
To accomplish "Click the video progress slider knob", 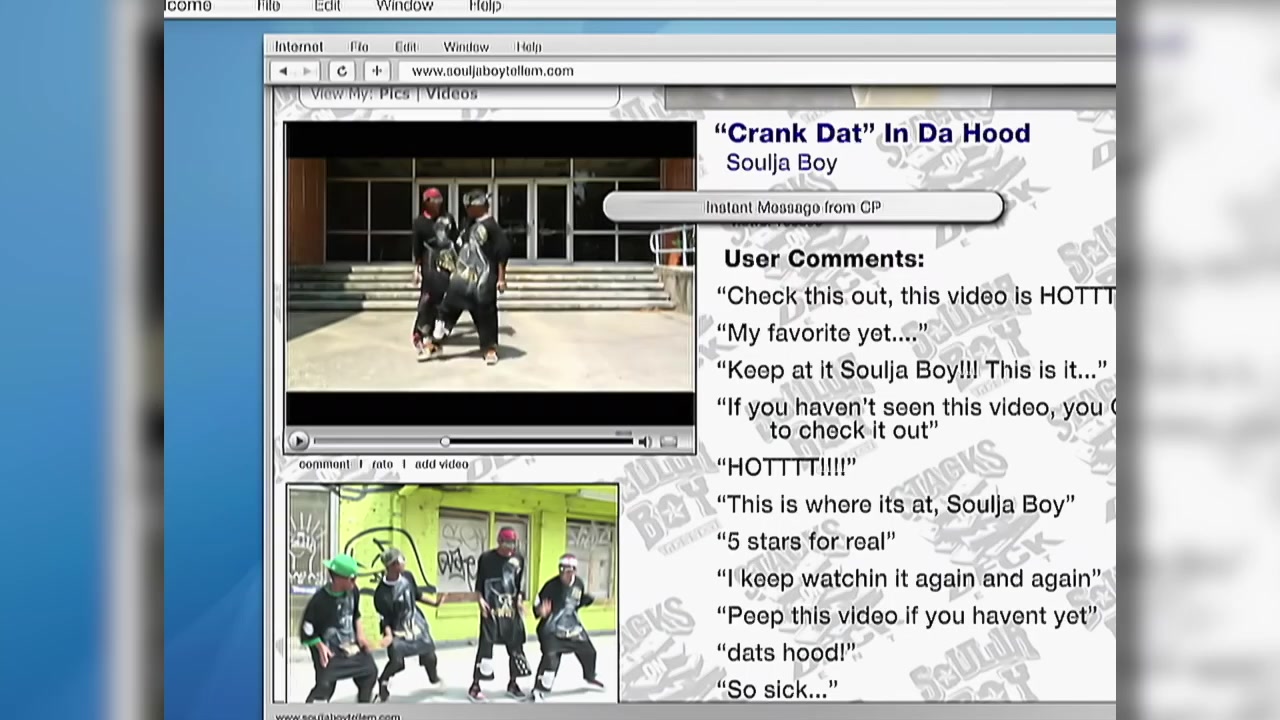I will (x=445, y=441).
